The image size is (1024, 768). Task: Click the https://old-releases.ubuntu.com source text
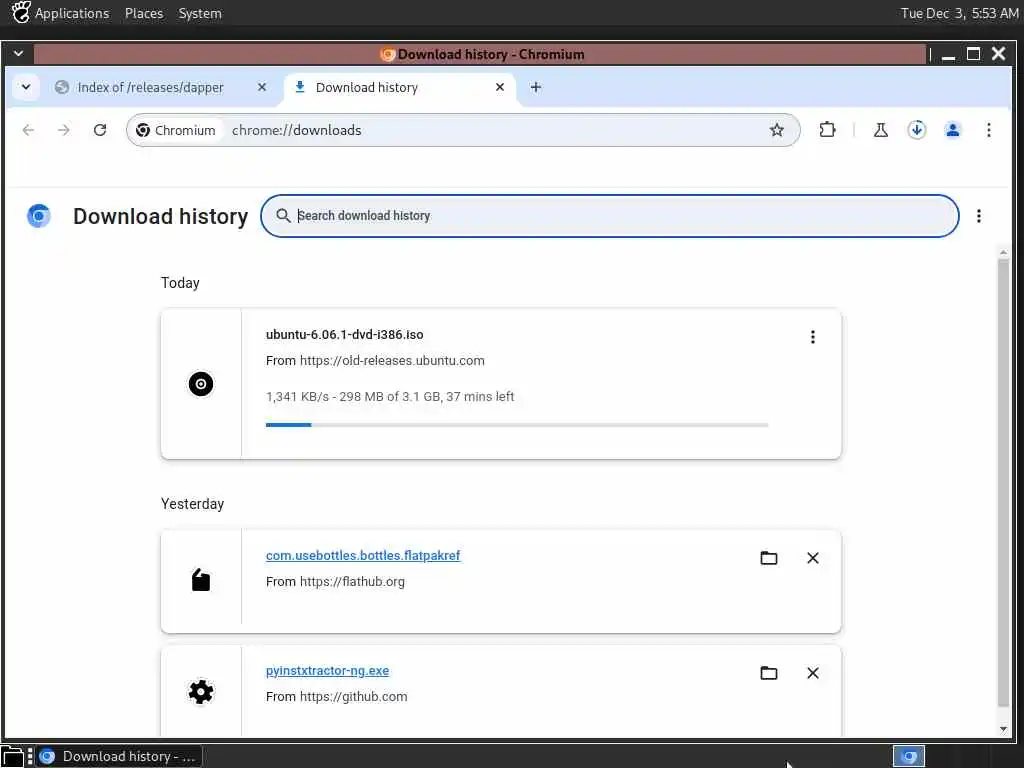[x=392, y=360]
